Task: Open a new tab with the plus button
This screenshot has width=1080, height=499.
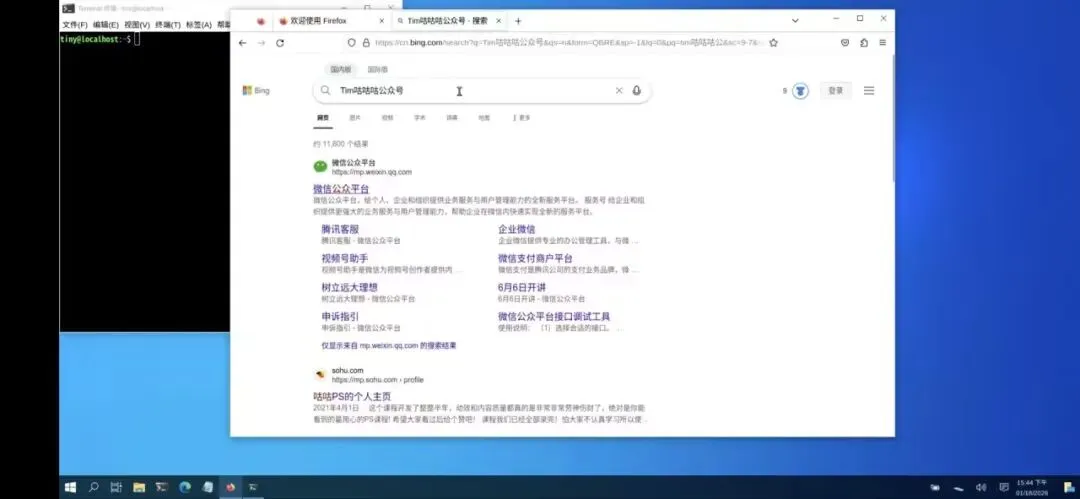Action: point(518,21)
